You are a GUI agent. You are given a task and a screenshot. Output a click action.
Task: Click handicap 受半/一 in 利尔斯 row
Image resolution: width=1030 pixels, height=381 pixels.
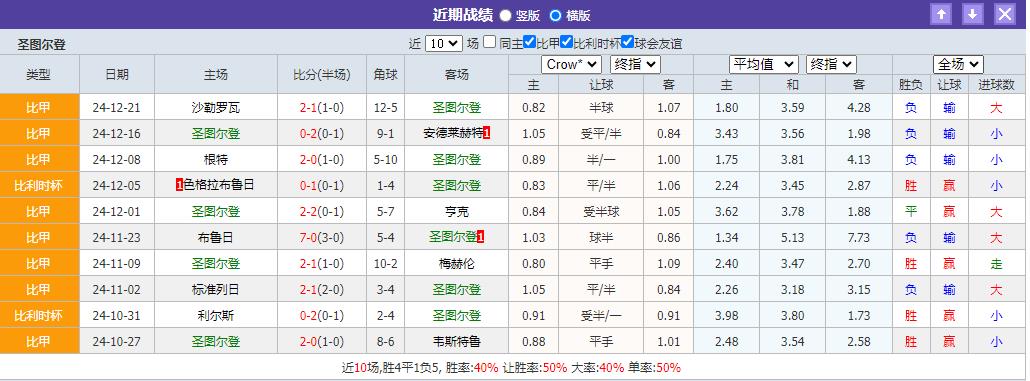point(600,316)
